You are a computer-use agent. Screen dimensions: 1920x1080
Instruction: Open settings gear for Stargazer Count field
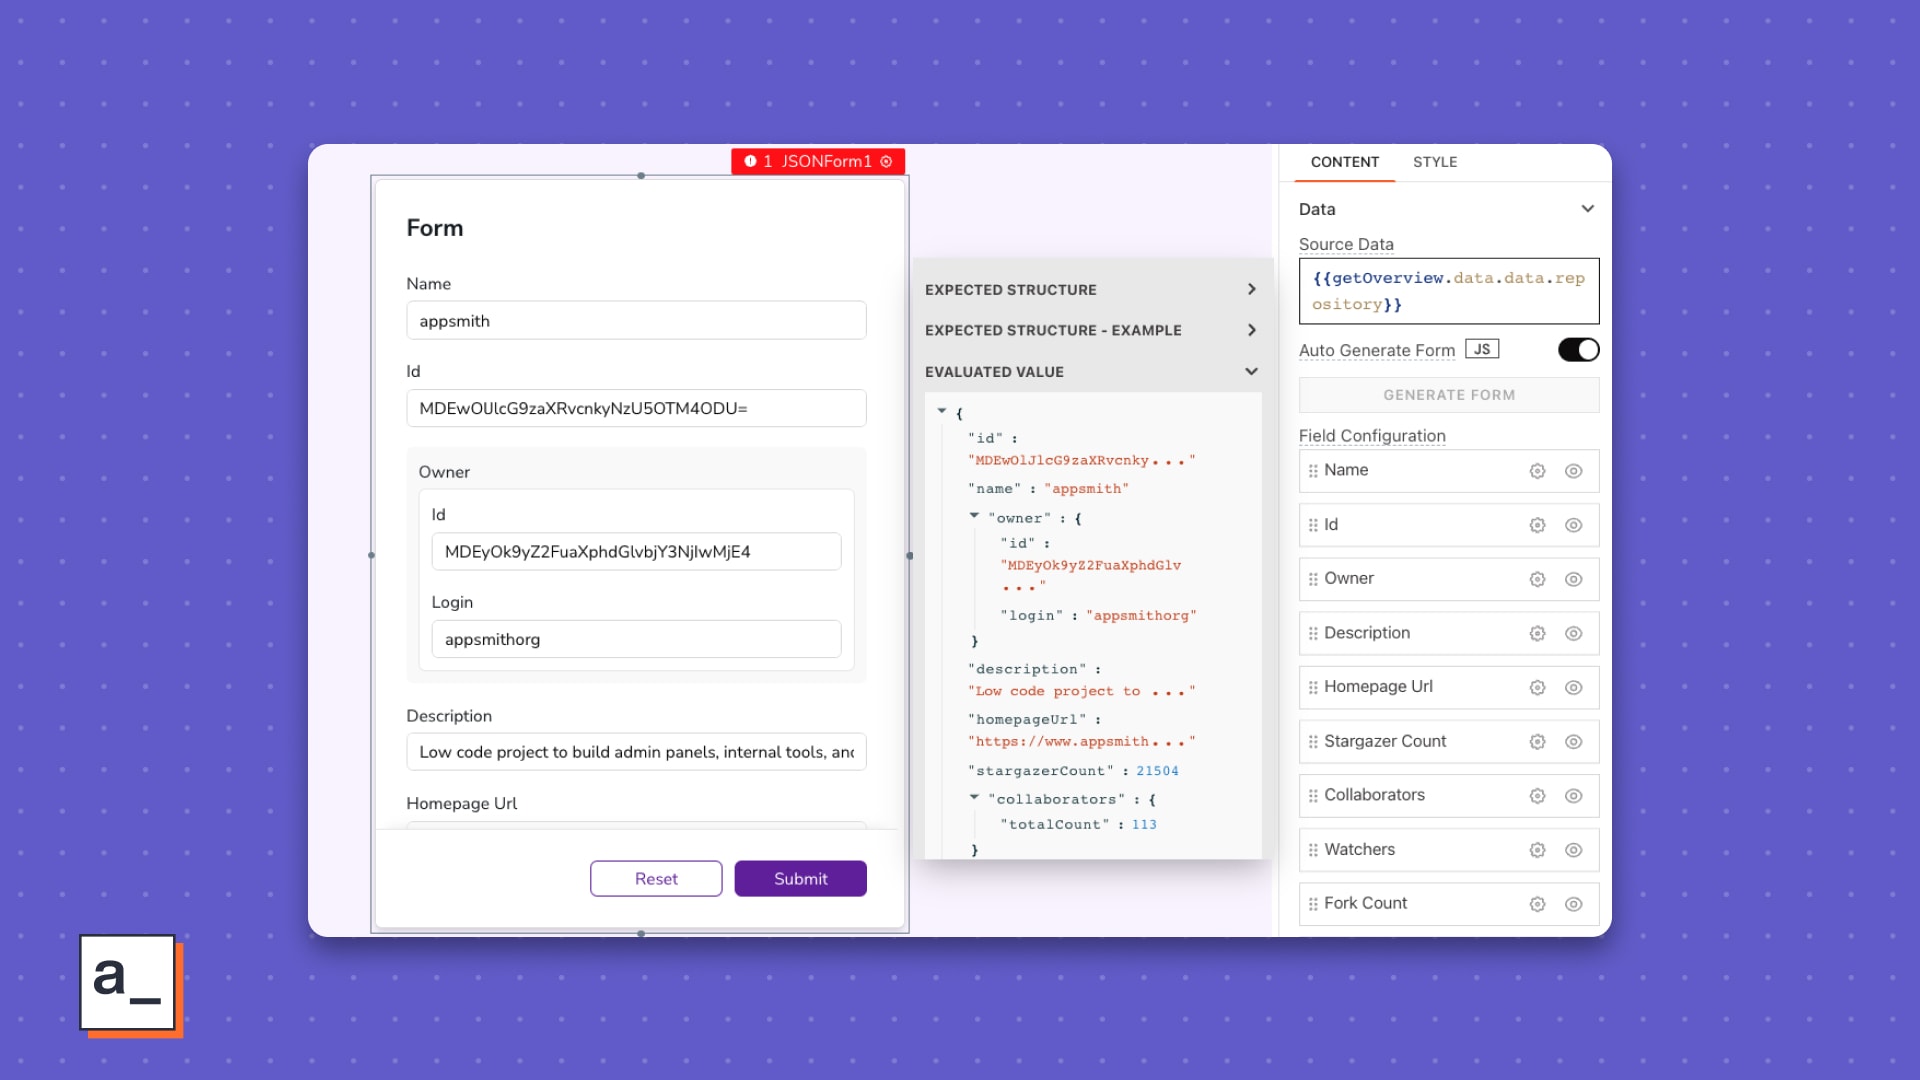pyautogui.click(x=1537, y=741)
